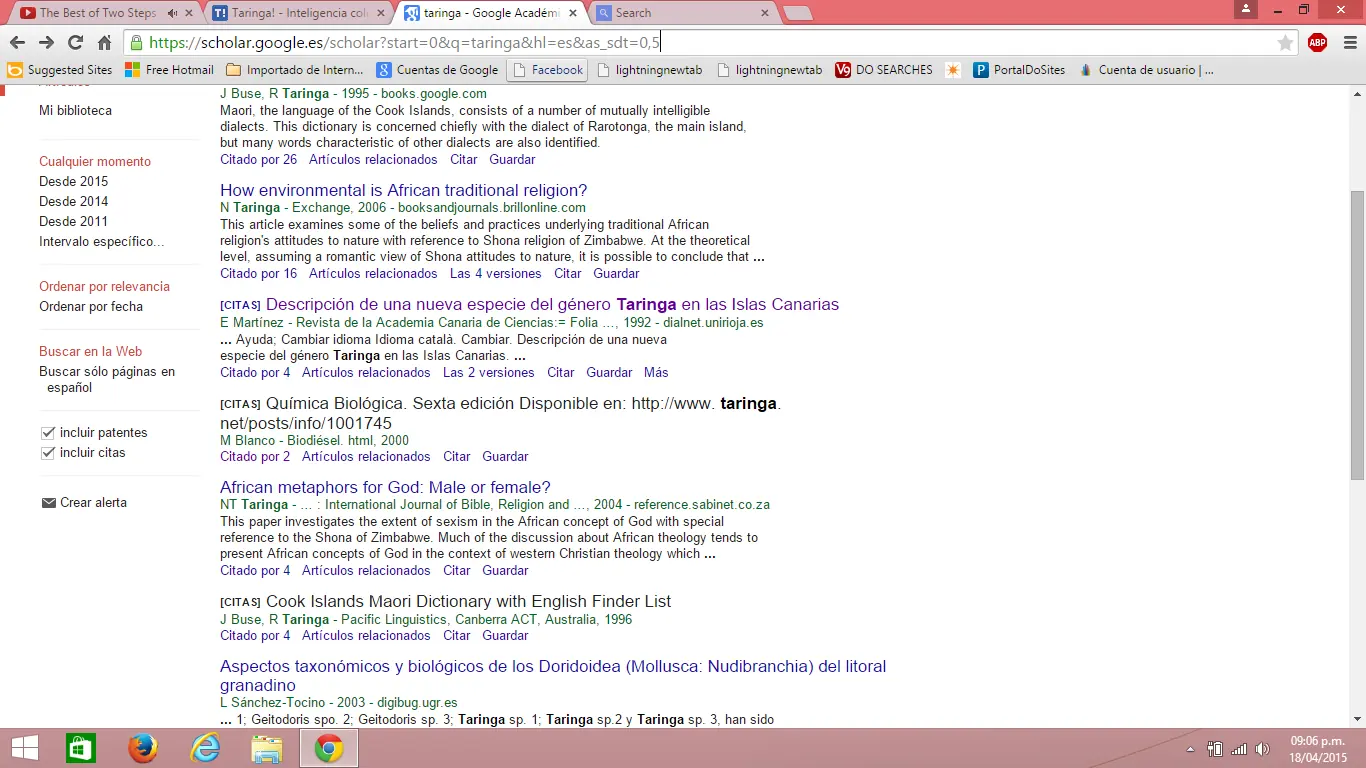1366x768 pixels.
Task: Click 'Crear alerta' with envelope icon
Action: [84, 502]
